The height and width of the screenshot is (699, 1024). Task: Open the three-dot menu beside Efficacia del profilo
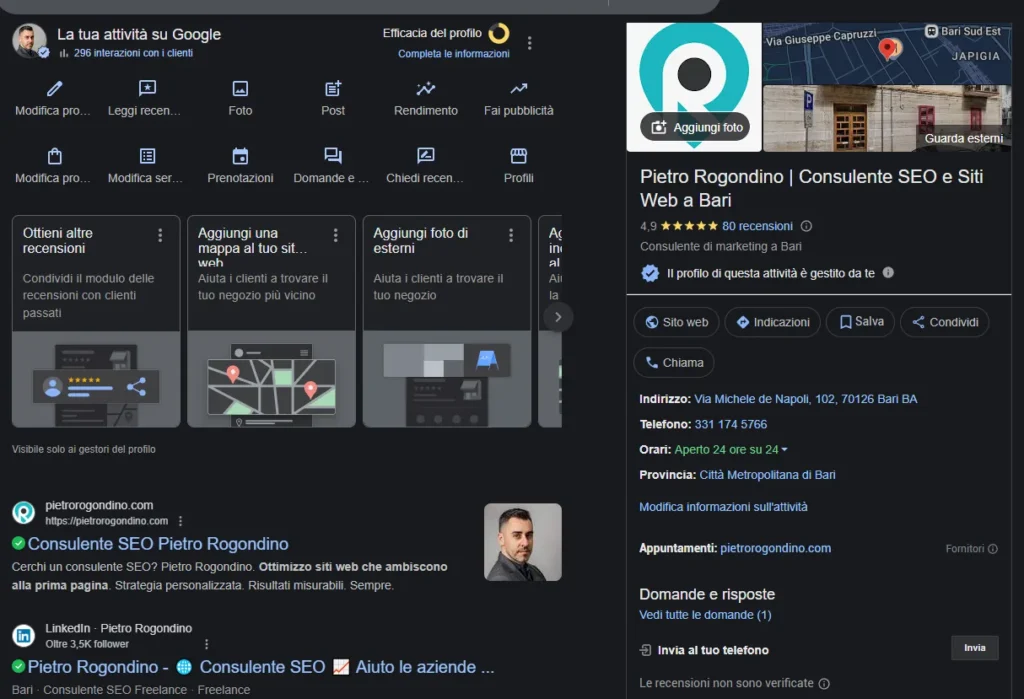530,43
